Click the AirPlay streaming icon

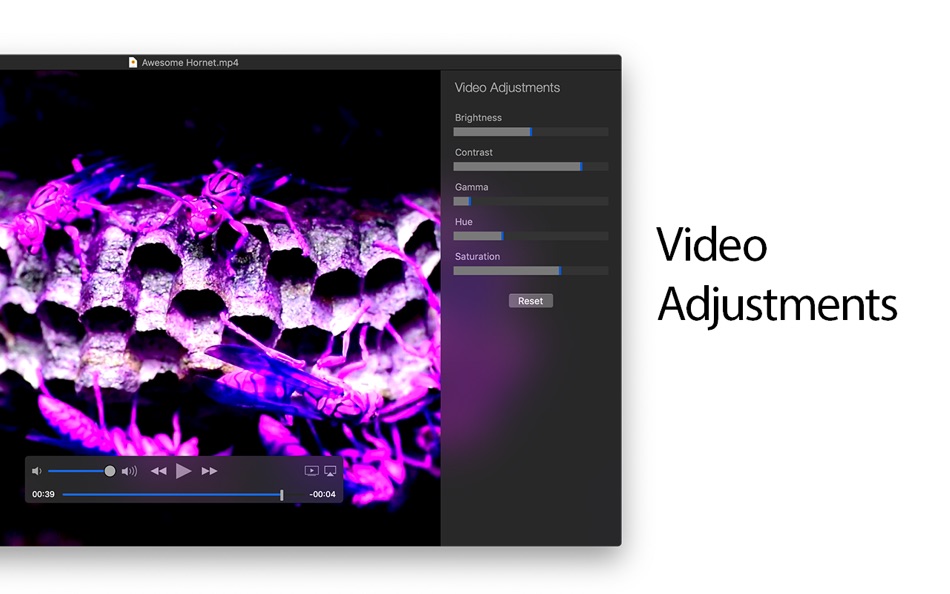tap(330, 470)
